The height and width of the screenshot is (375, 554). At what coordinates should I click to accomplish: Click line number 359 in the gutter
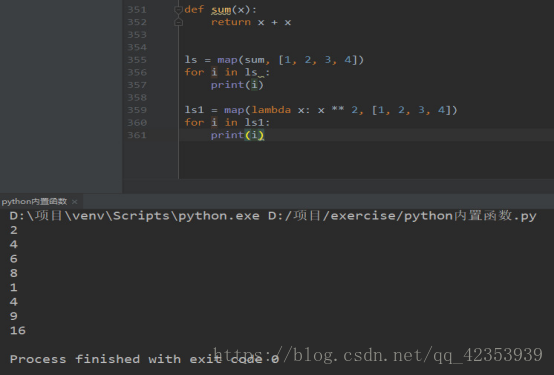click(137, 110)
